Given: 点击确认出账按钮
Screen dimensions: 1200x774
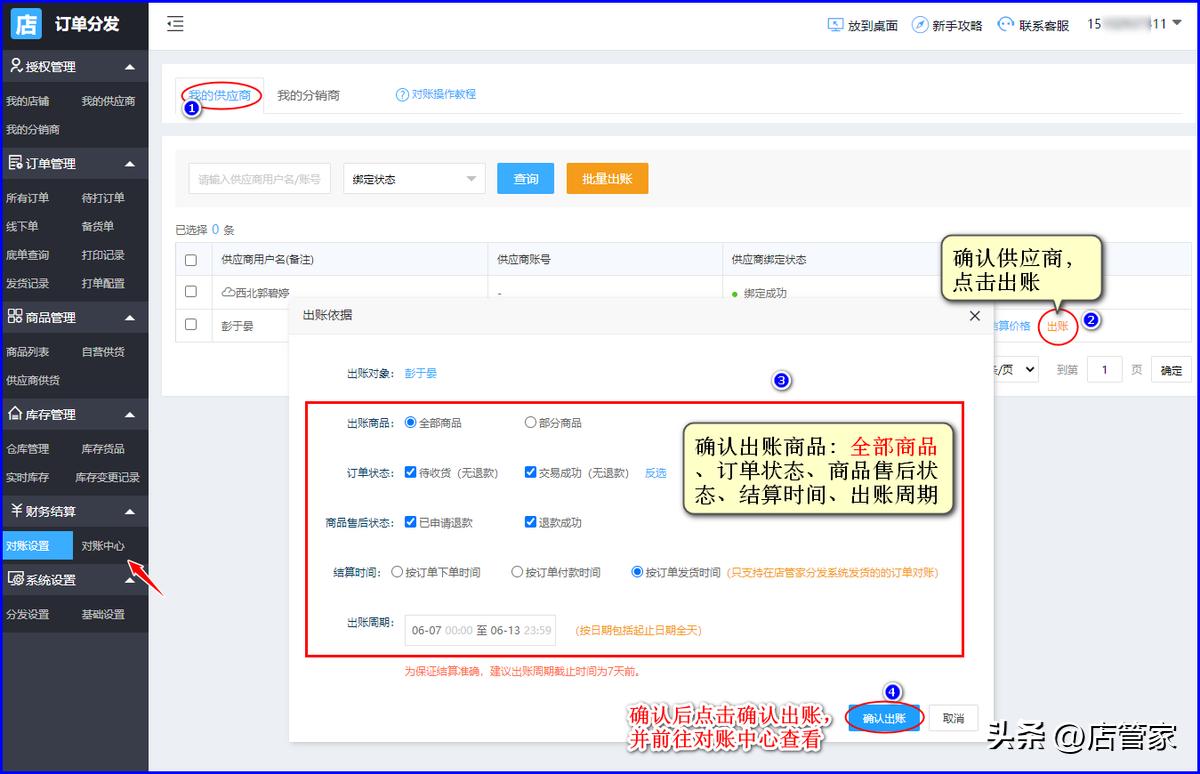Looking at the screenshot, I should pos(882,718).
